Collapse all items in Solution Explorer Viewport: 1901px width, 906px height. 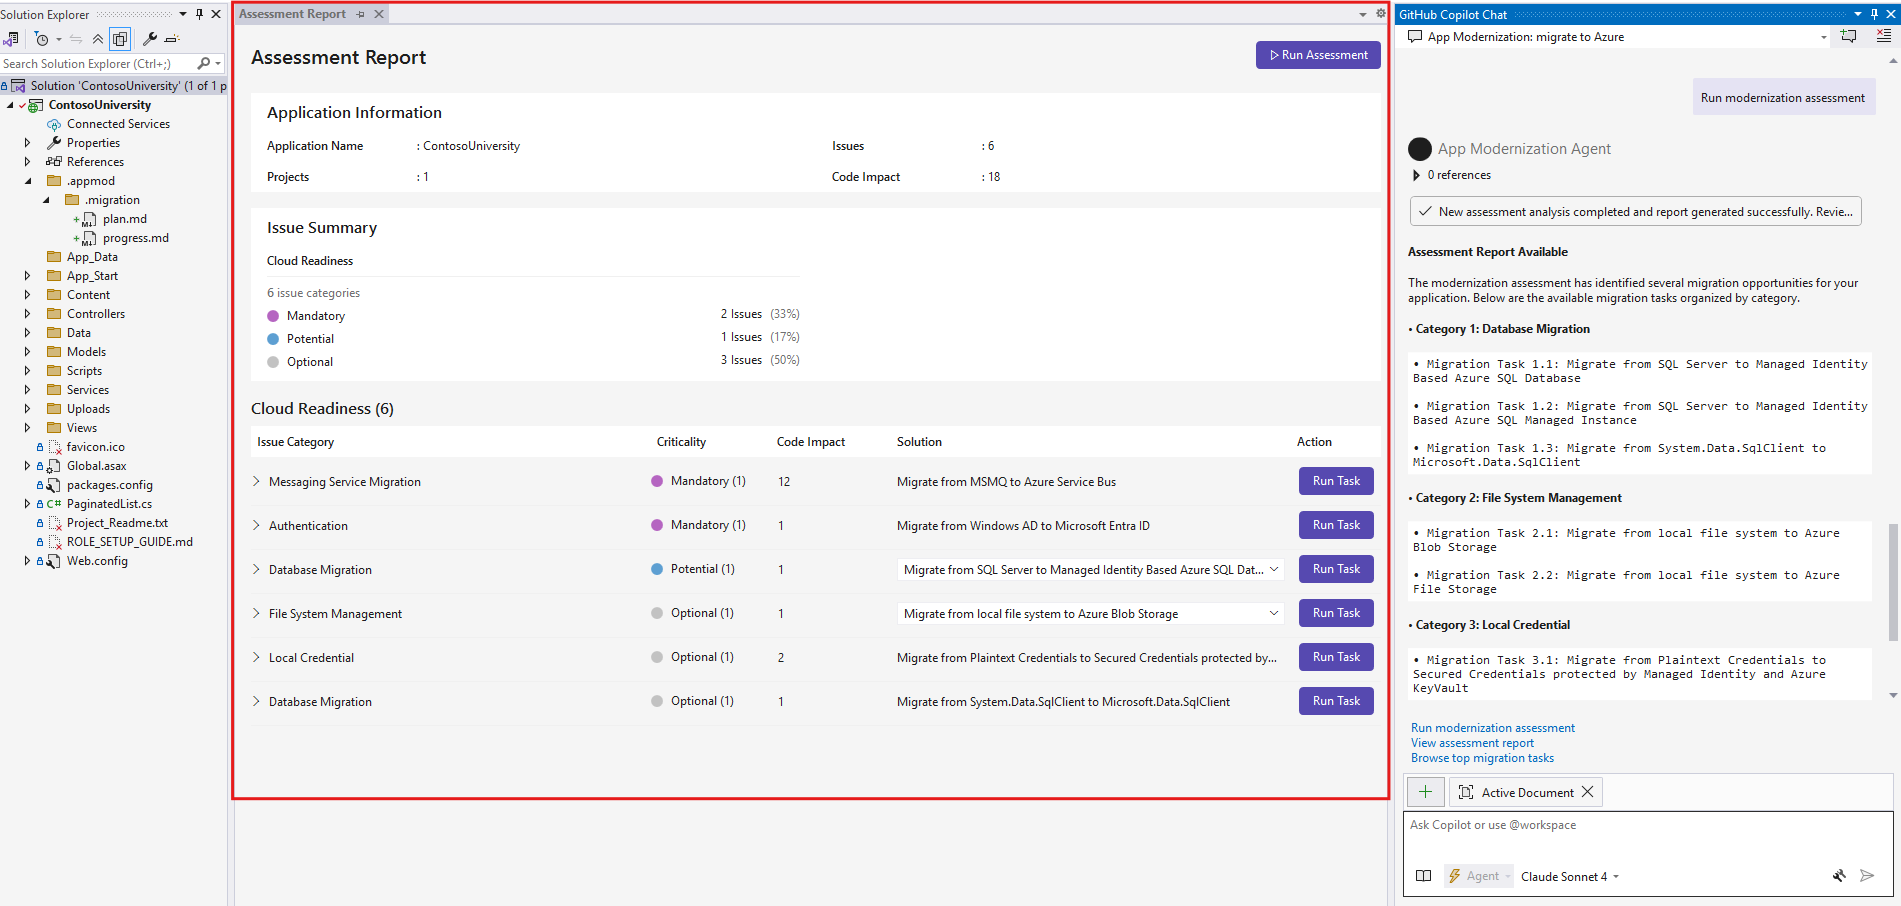(x=98, y=38)
